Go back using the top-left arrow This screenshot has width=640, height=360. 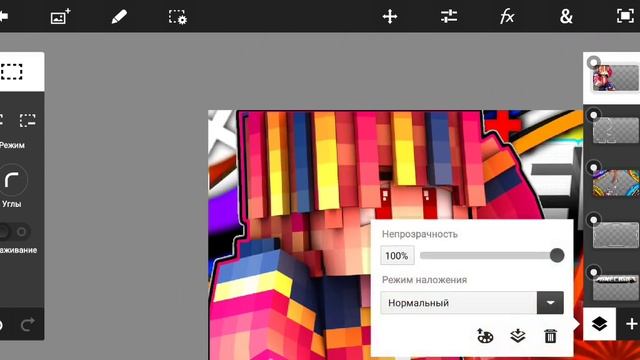tap(4, 16)
